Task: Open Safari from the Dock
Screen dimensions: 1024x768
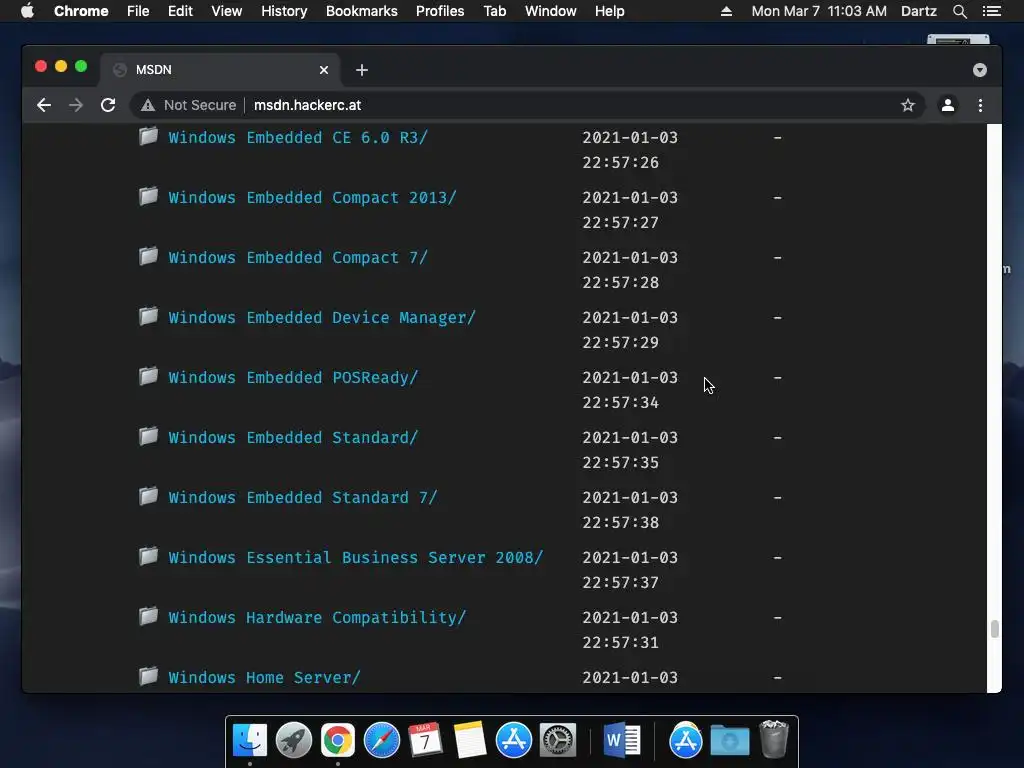Action: point(381,740)
